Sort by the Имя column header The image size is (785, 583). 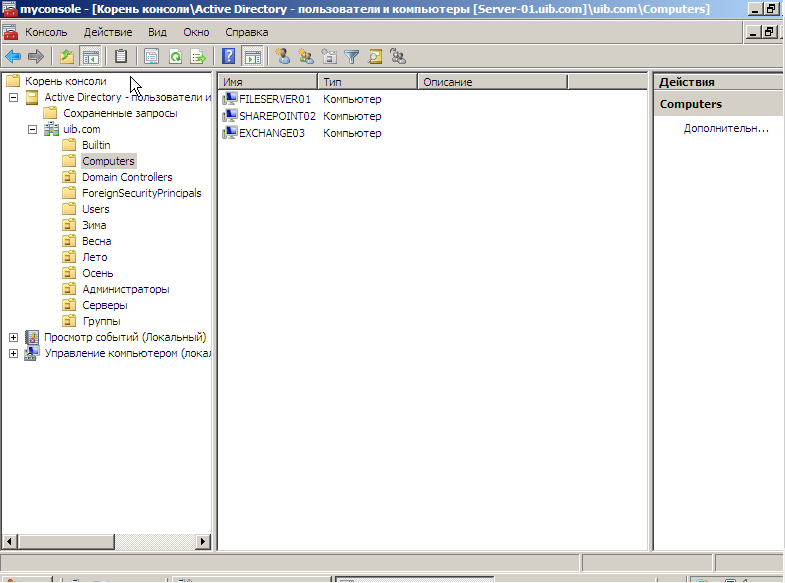(x=268, y=82)
